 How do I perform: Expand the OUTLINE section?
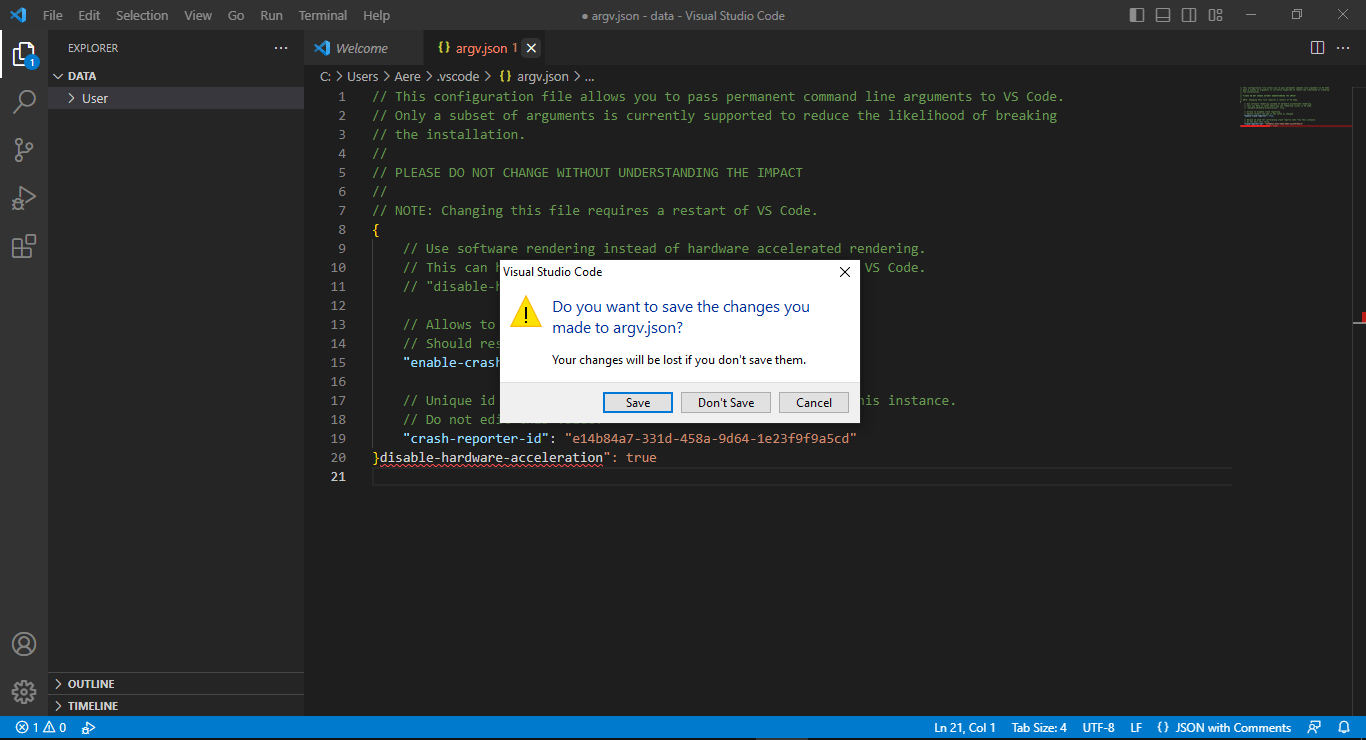(175, 684)
